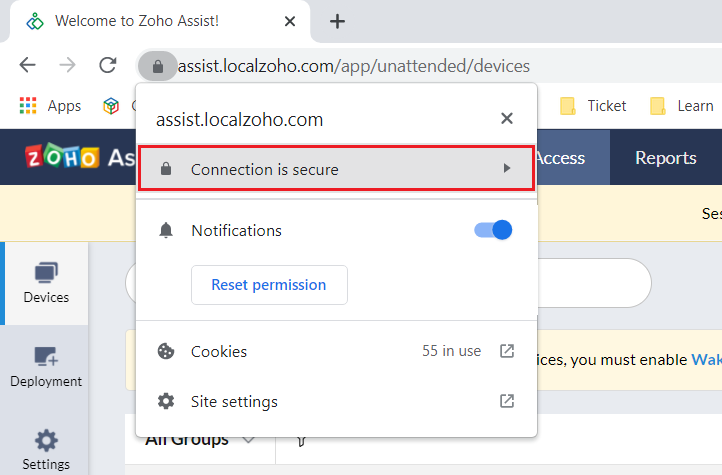
Task: Open the Deployment sidebar section
Action: [x=46, y=367]
